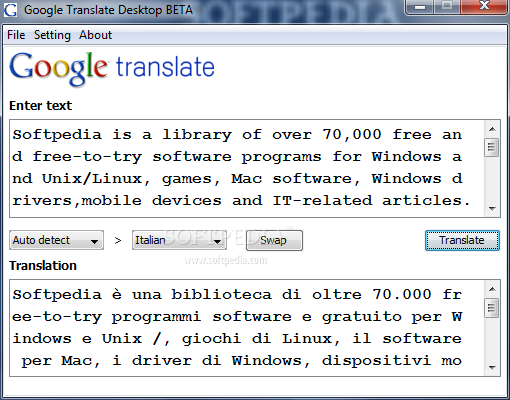This screenshot has height=400, width=510.
Task: Open the About menu
Action: 95,35
